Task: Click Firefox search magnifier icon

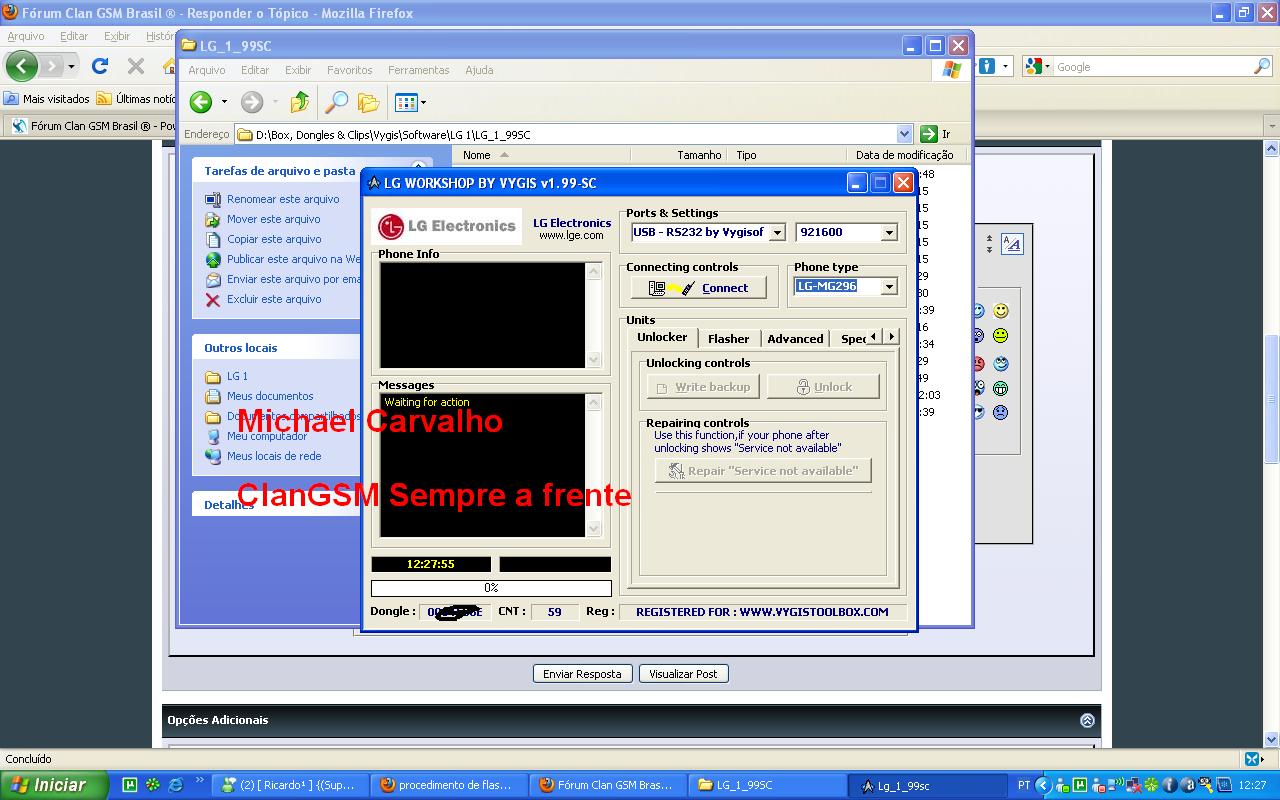Action: (x=1262, y=67)
